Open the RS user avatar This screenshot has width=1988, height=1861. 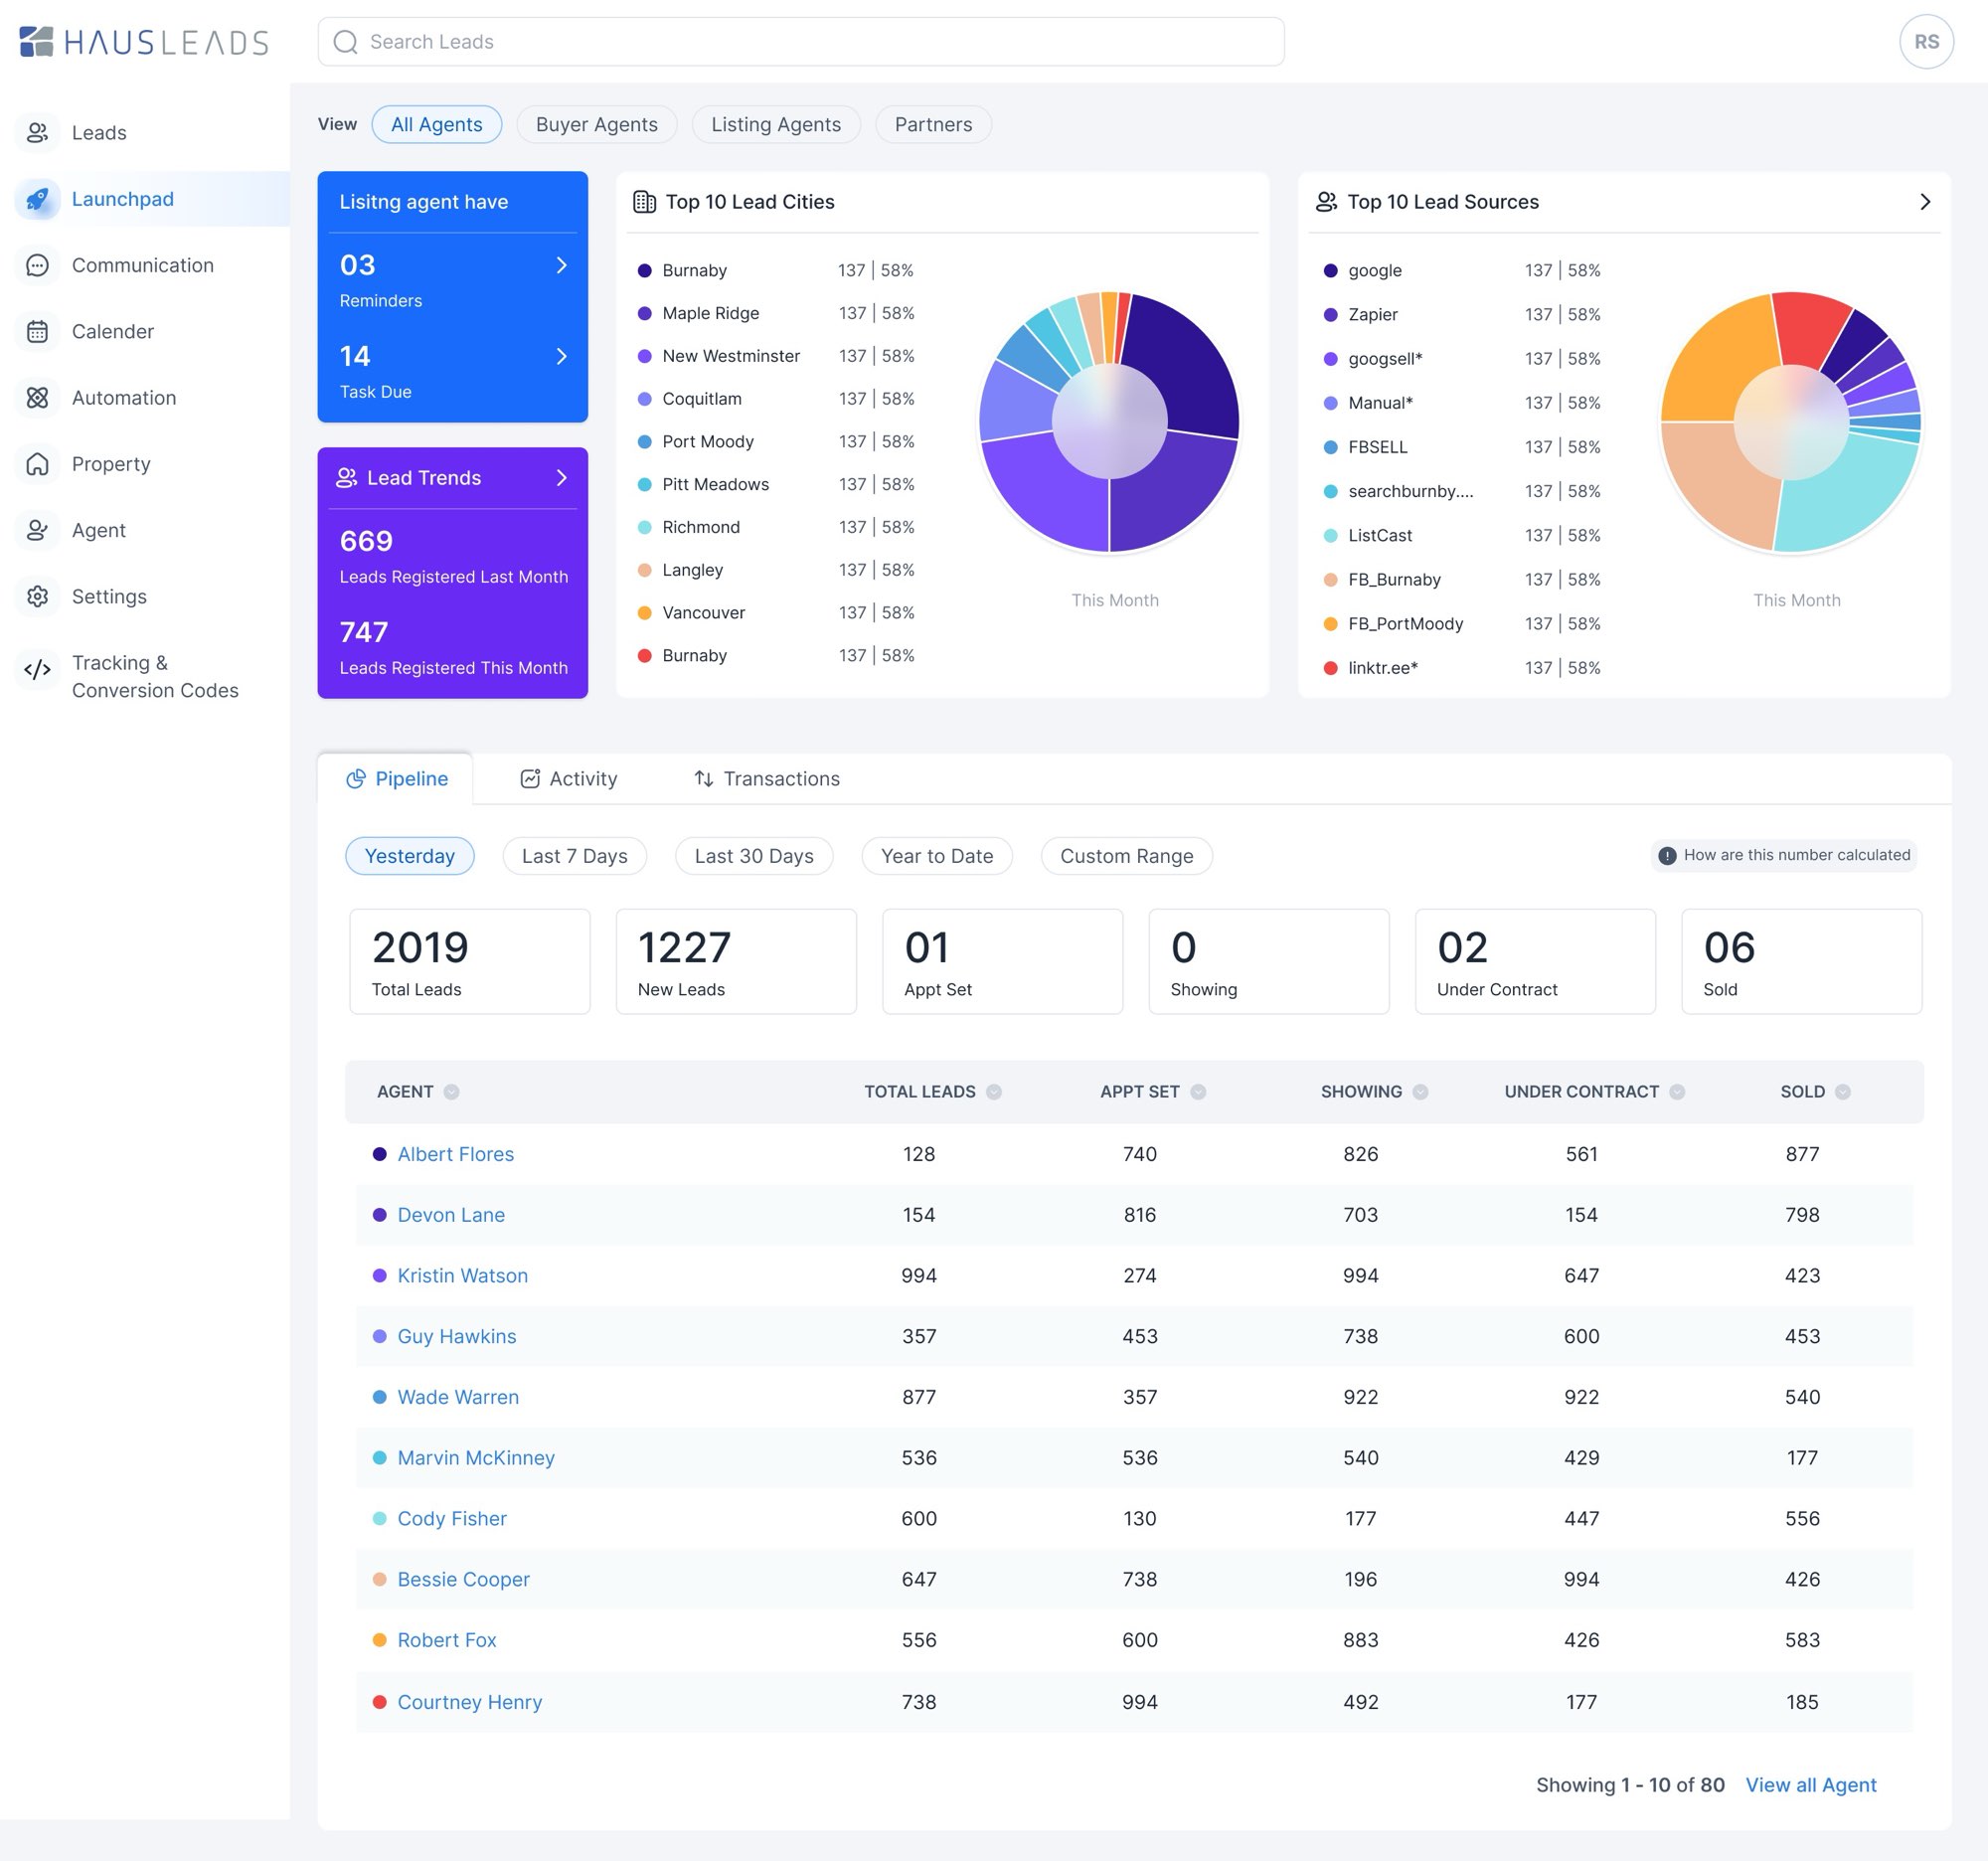(x=1926, y=42)
